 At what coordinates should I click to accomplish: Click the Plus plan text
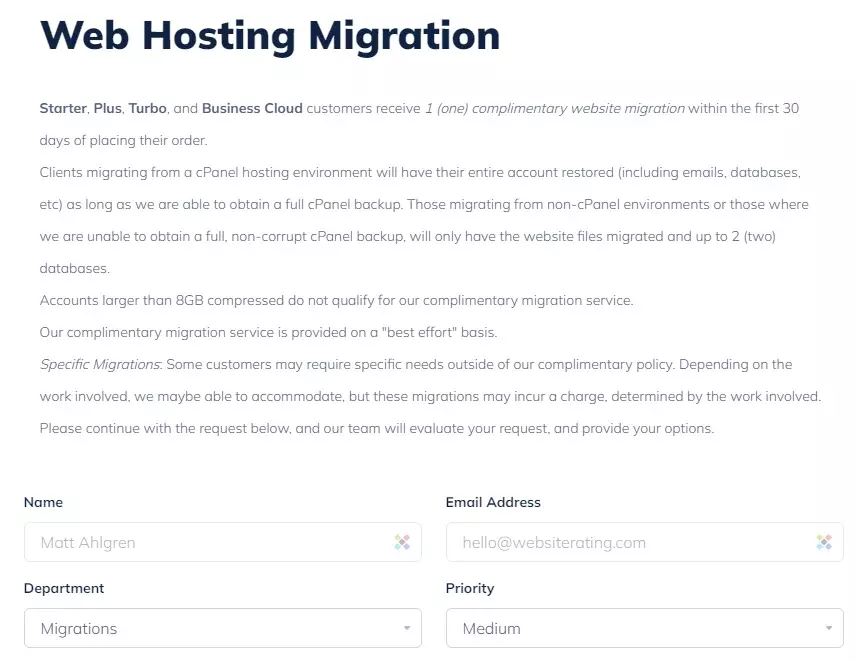pos(108,108)
